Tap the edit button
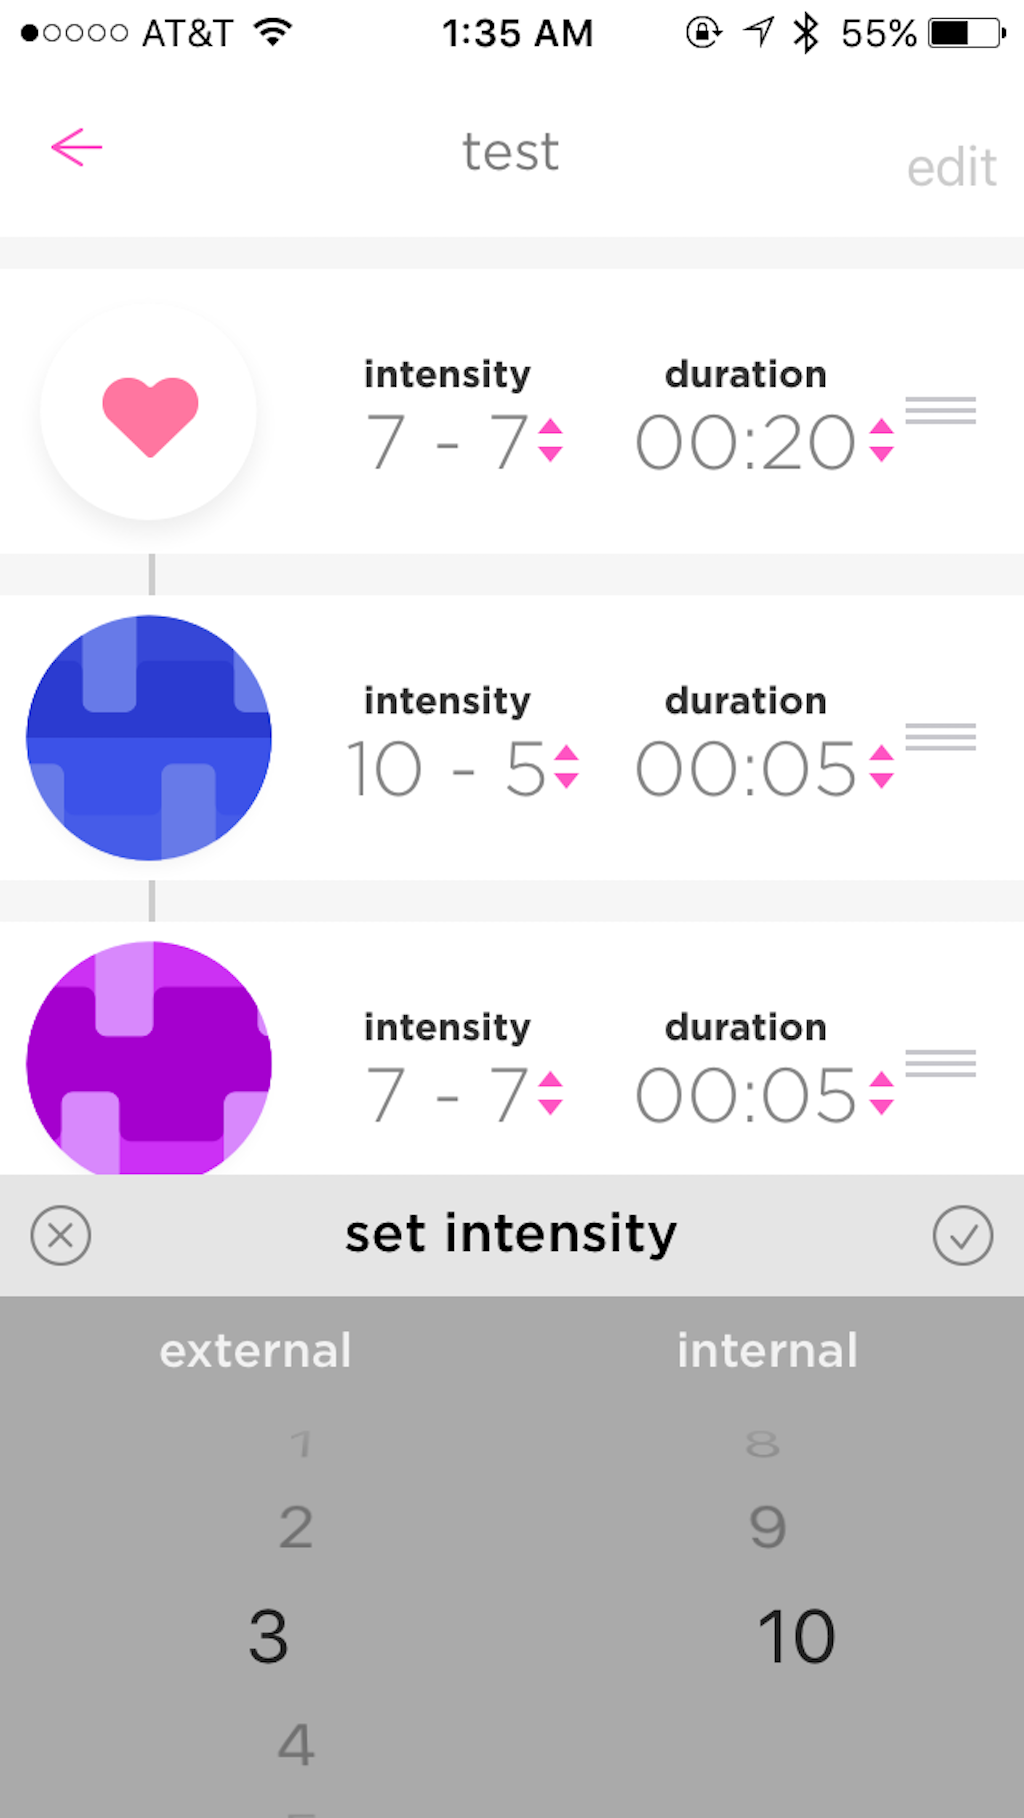This screenshot has height=1818, width=1024. coord(951,167)
